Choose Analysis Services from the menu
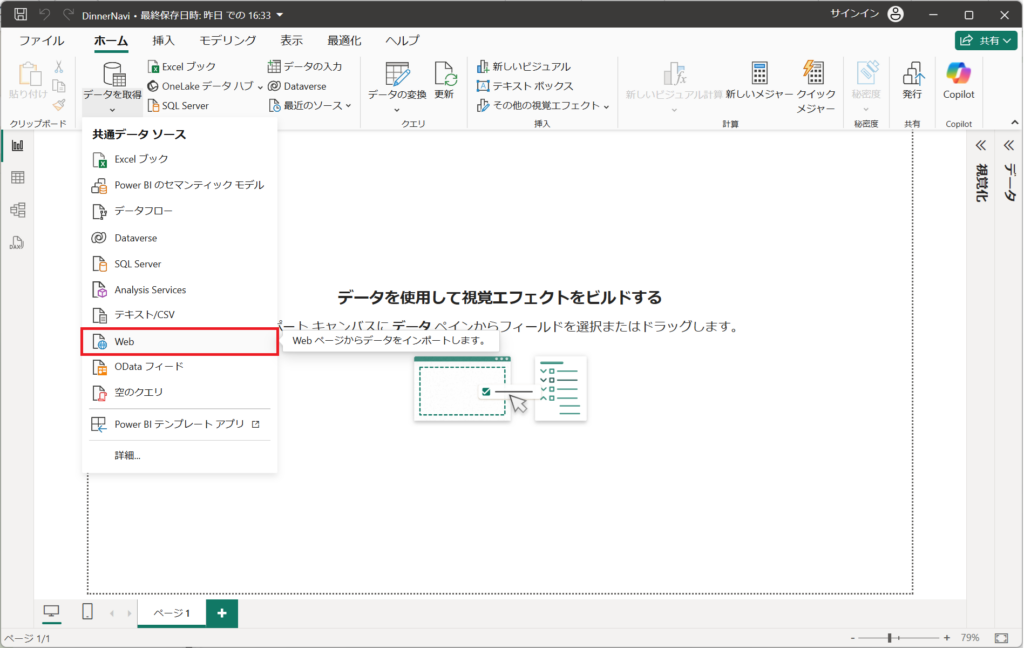This screenshot has height=648, width=1024. click(180, 289)
